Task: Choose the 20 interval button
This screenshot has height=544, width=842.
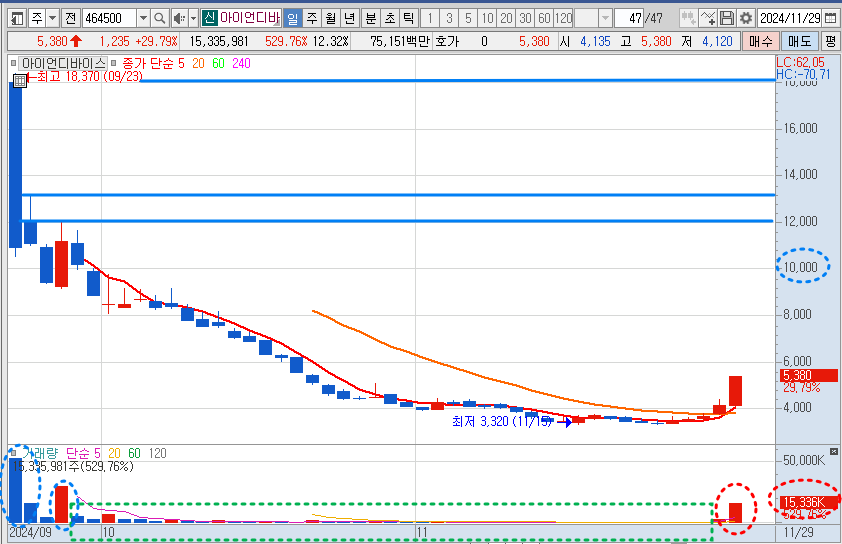Action: click(x=506, y=19)
